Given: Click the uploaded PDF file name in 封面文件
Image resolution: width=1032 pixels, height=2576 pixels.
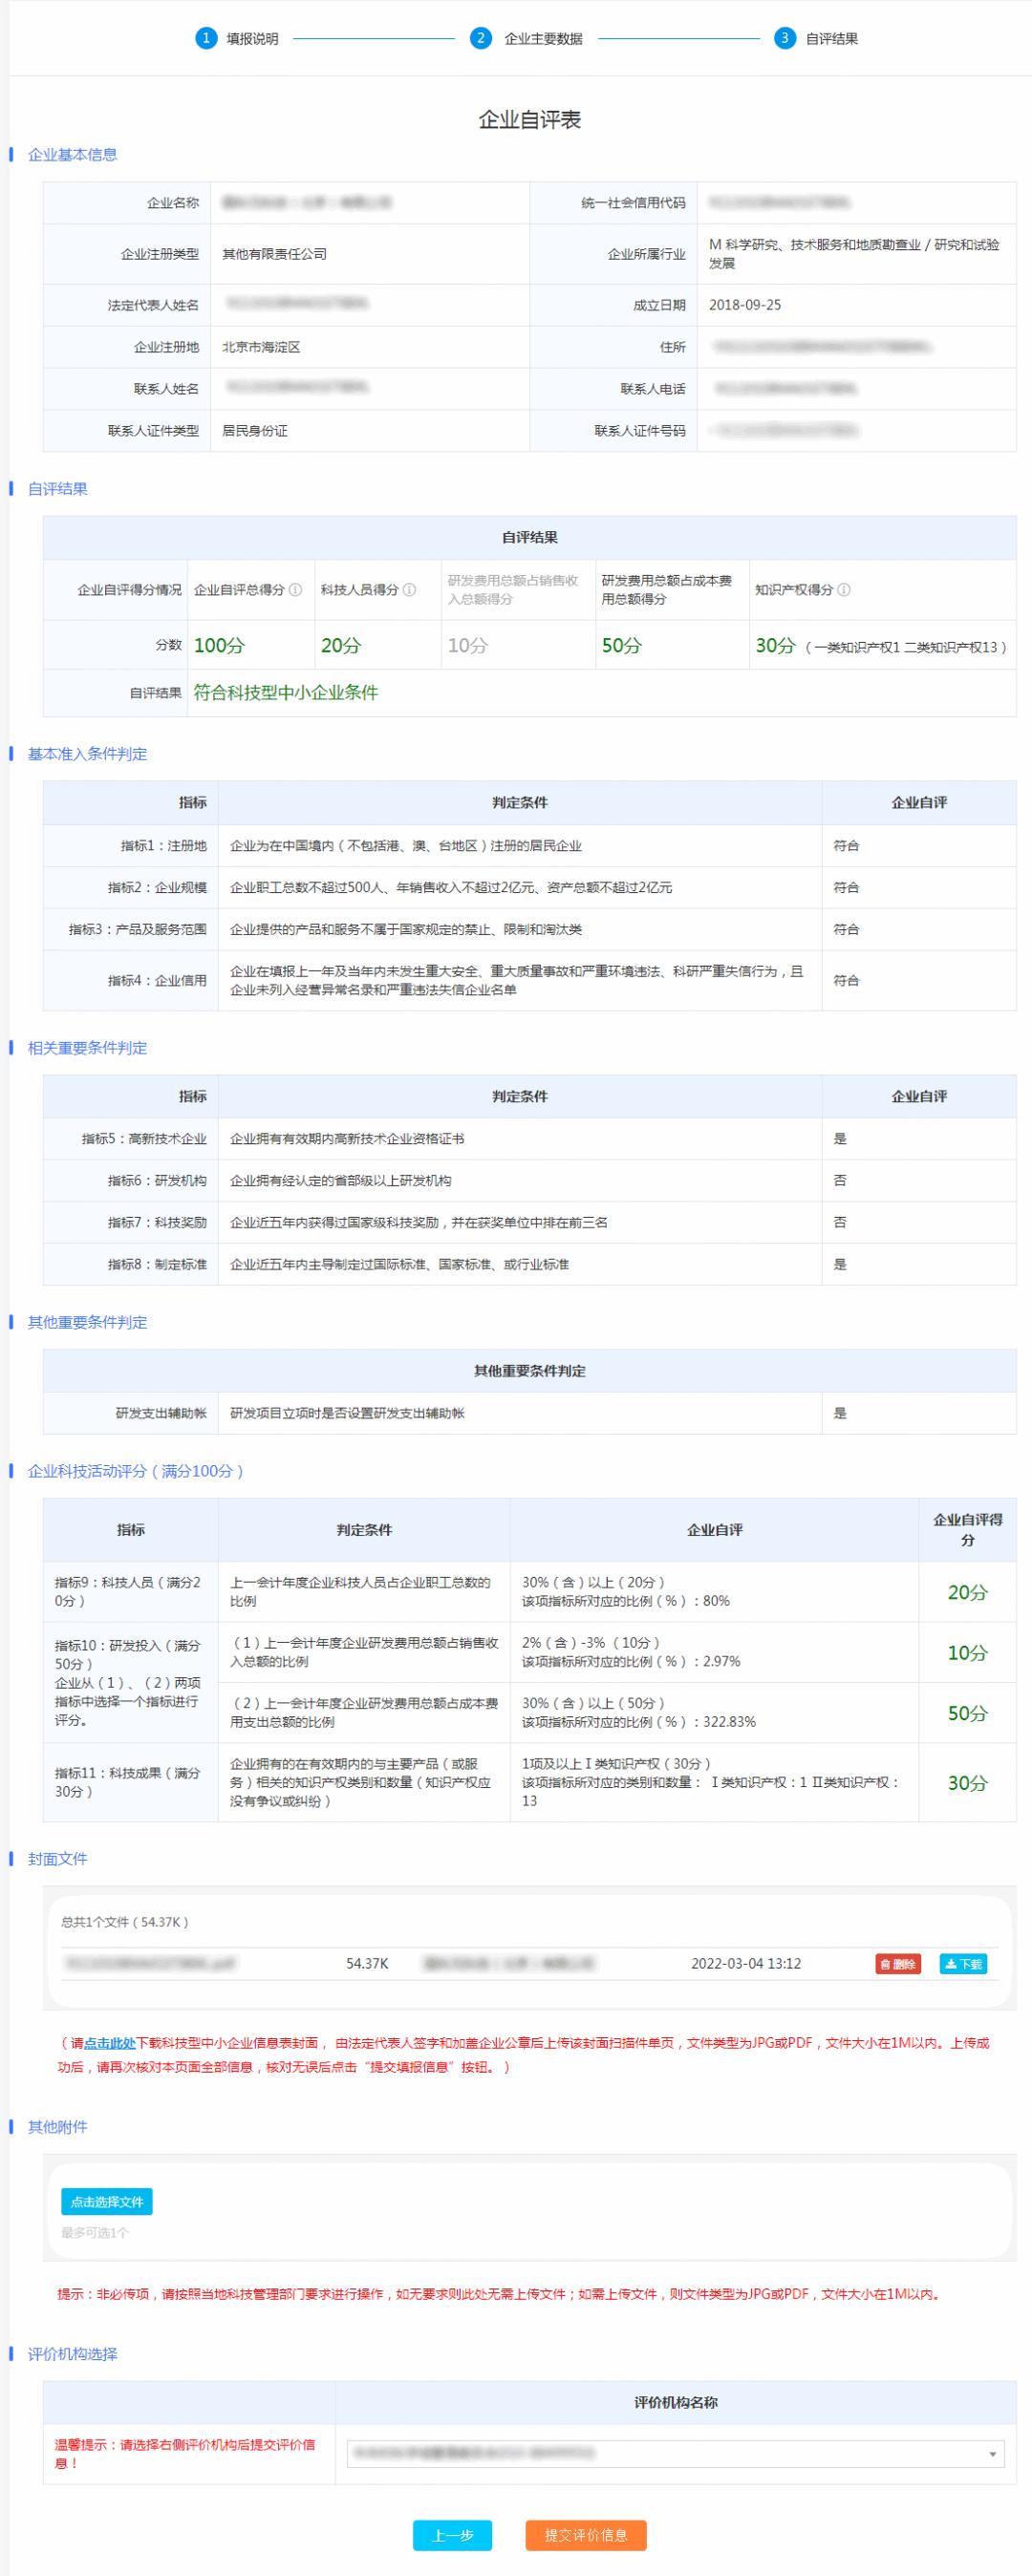Looking at the screenshot, I should pyautogui.click(x=150, y=1964).
